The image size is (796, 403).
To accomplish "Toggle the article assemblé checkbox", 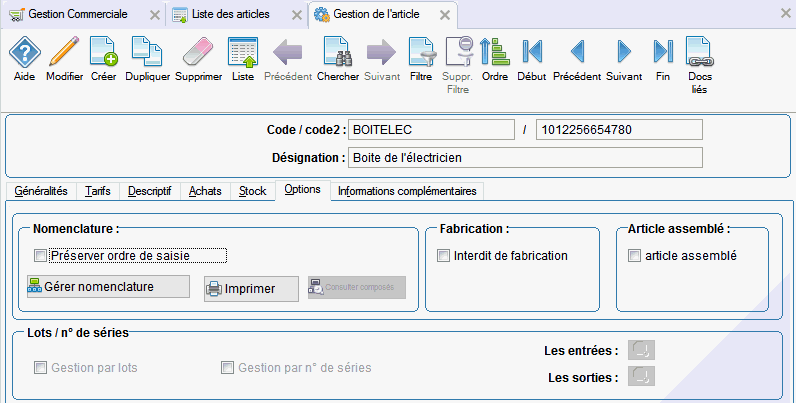I will [634, 256].
